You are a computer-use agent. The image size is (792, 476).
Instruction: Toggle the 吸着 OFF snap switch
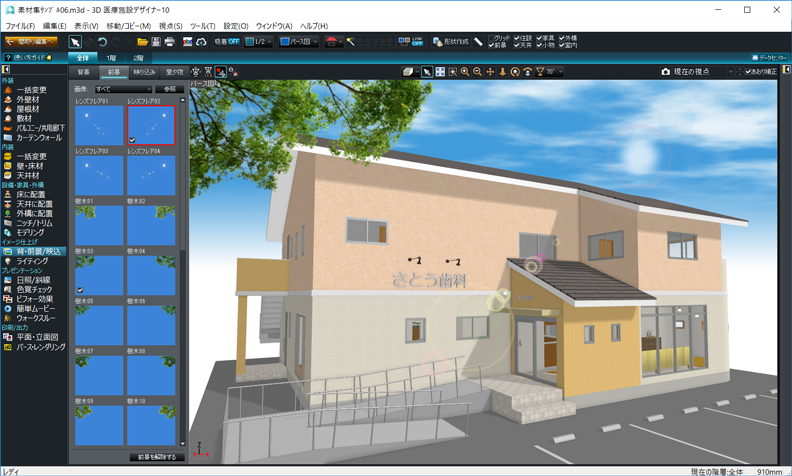click(x=226, y=41)
